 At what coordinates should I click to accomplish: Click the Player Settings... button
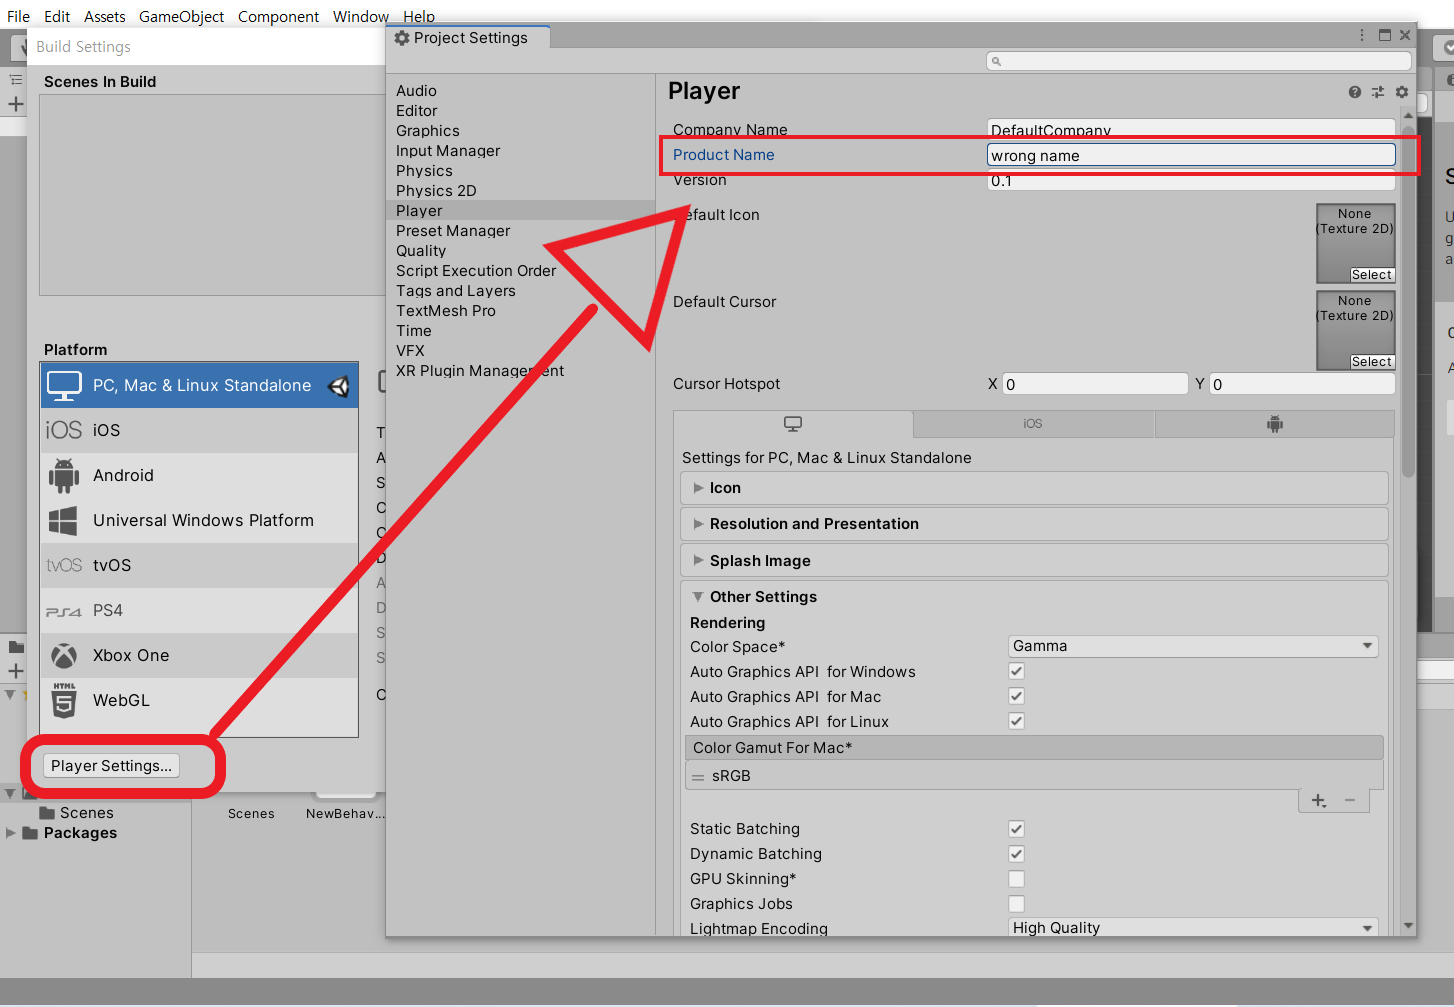(111, 766)
